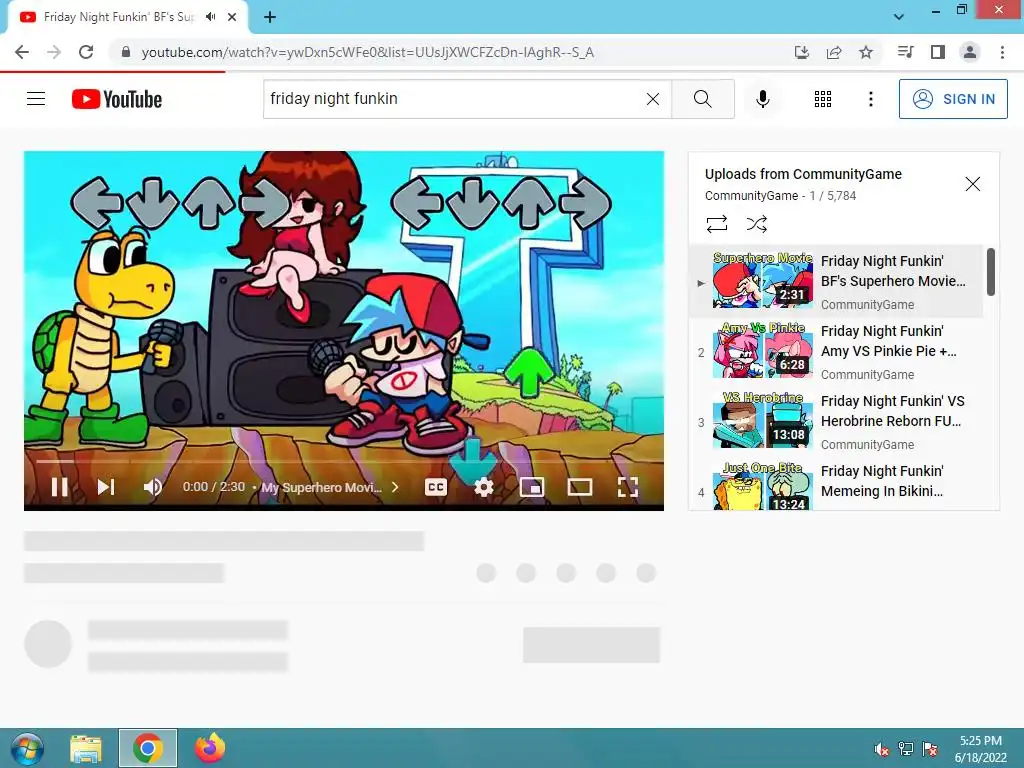This screenshot has width=1024, height=768.
Task: Open the taskbar clock showing 5:25 PM
Action: pyautogui.click(x=980, y=749)
